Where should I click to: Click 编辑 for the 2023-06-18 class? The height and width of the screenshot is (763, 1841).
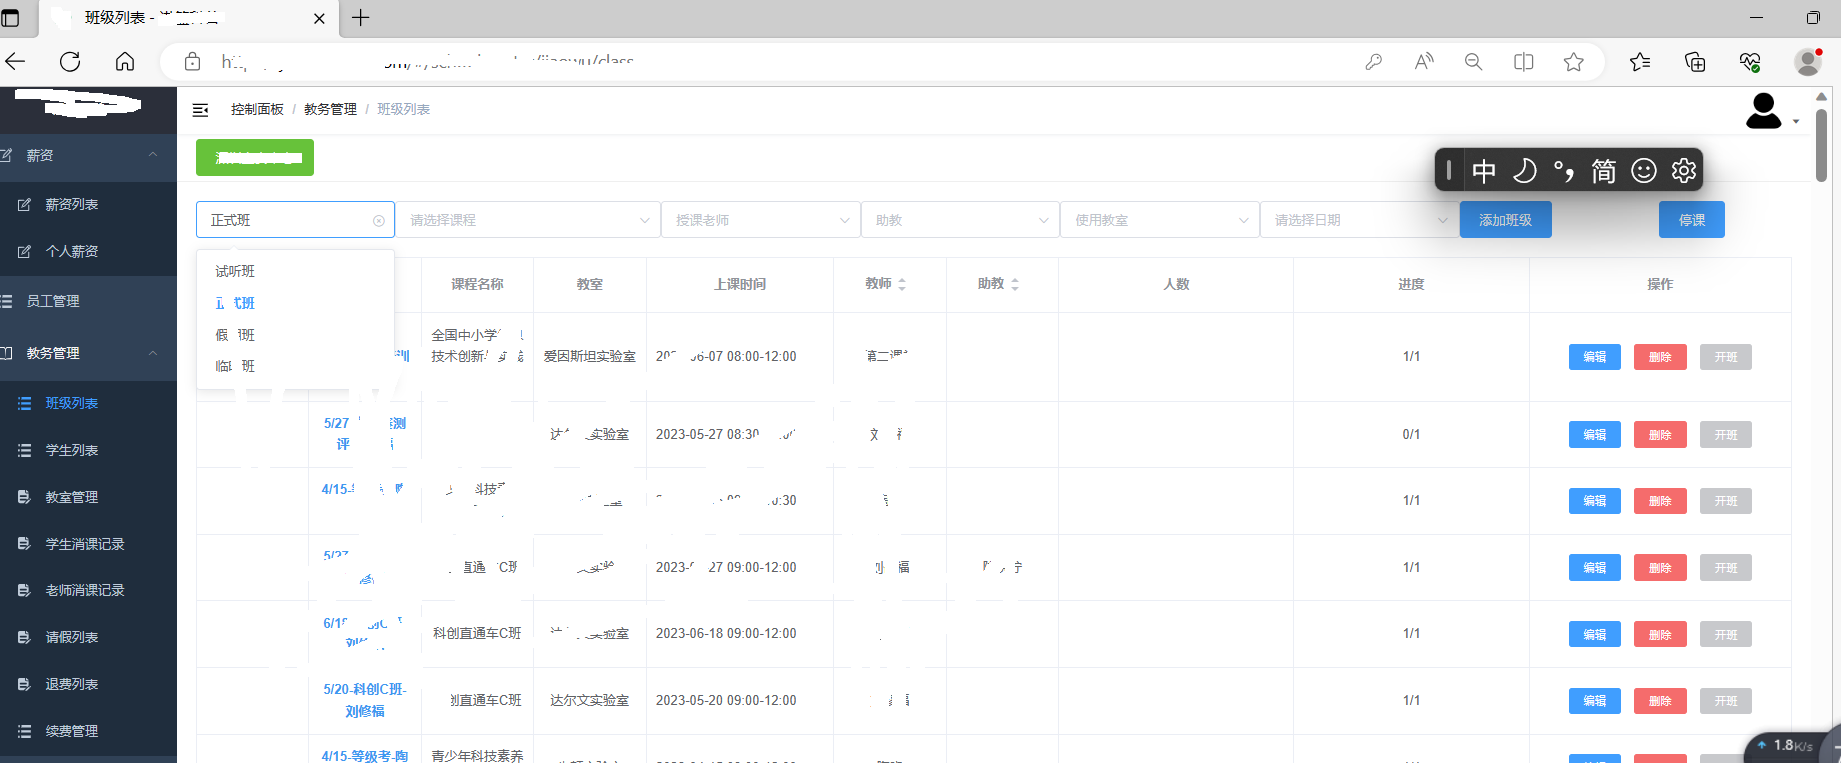1594,634
